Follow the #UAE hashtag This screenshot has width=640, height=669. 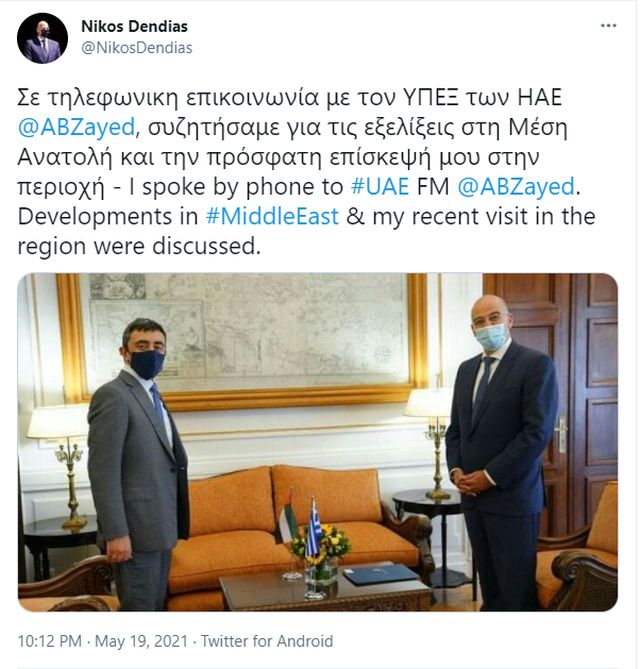tap(380, 187)
